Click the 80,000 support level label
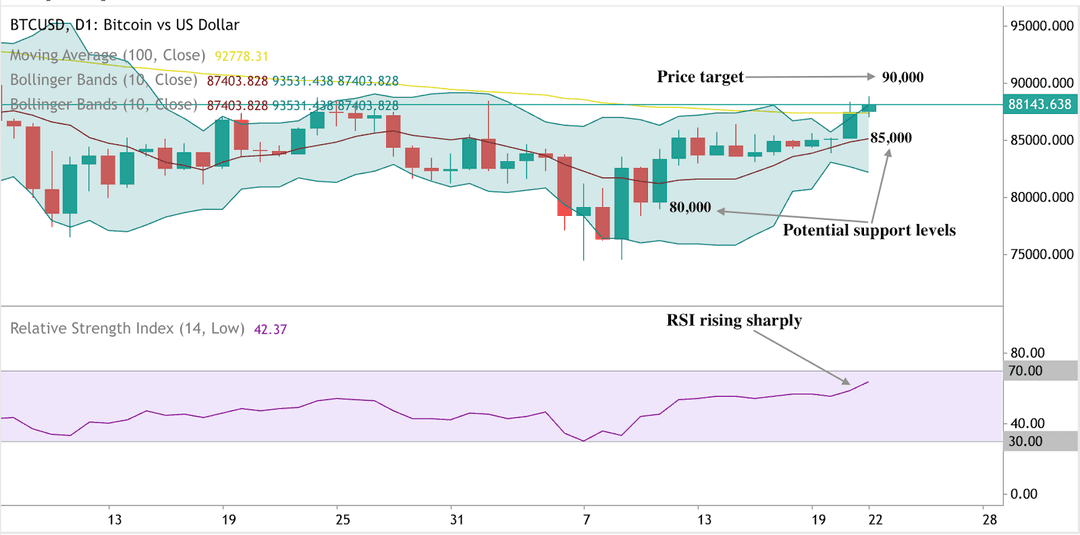The height and width of the screenshot is (535, 1080). 690,207
